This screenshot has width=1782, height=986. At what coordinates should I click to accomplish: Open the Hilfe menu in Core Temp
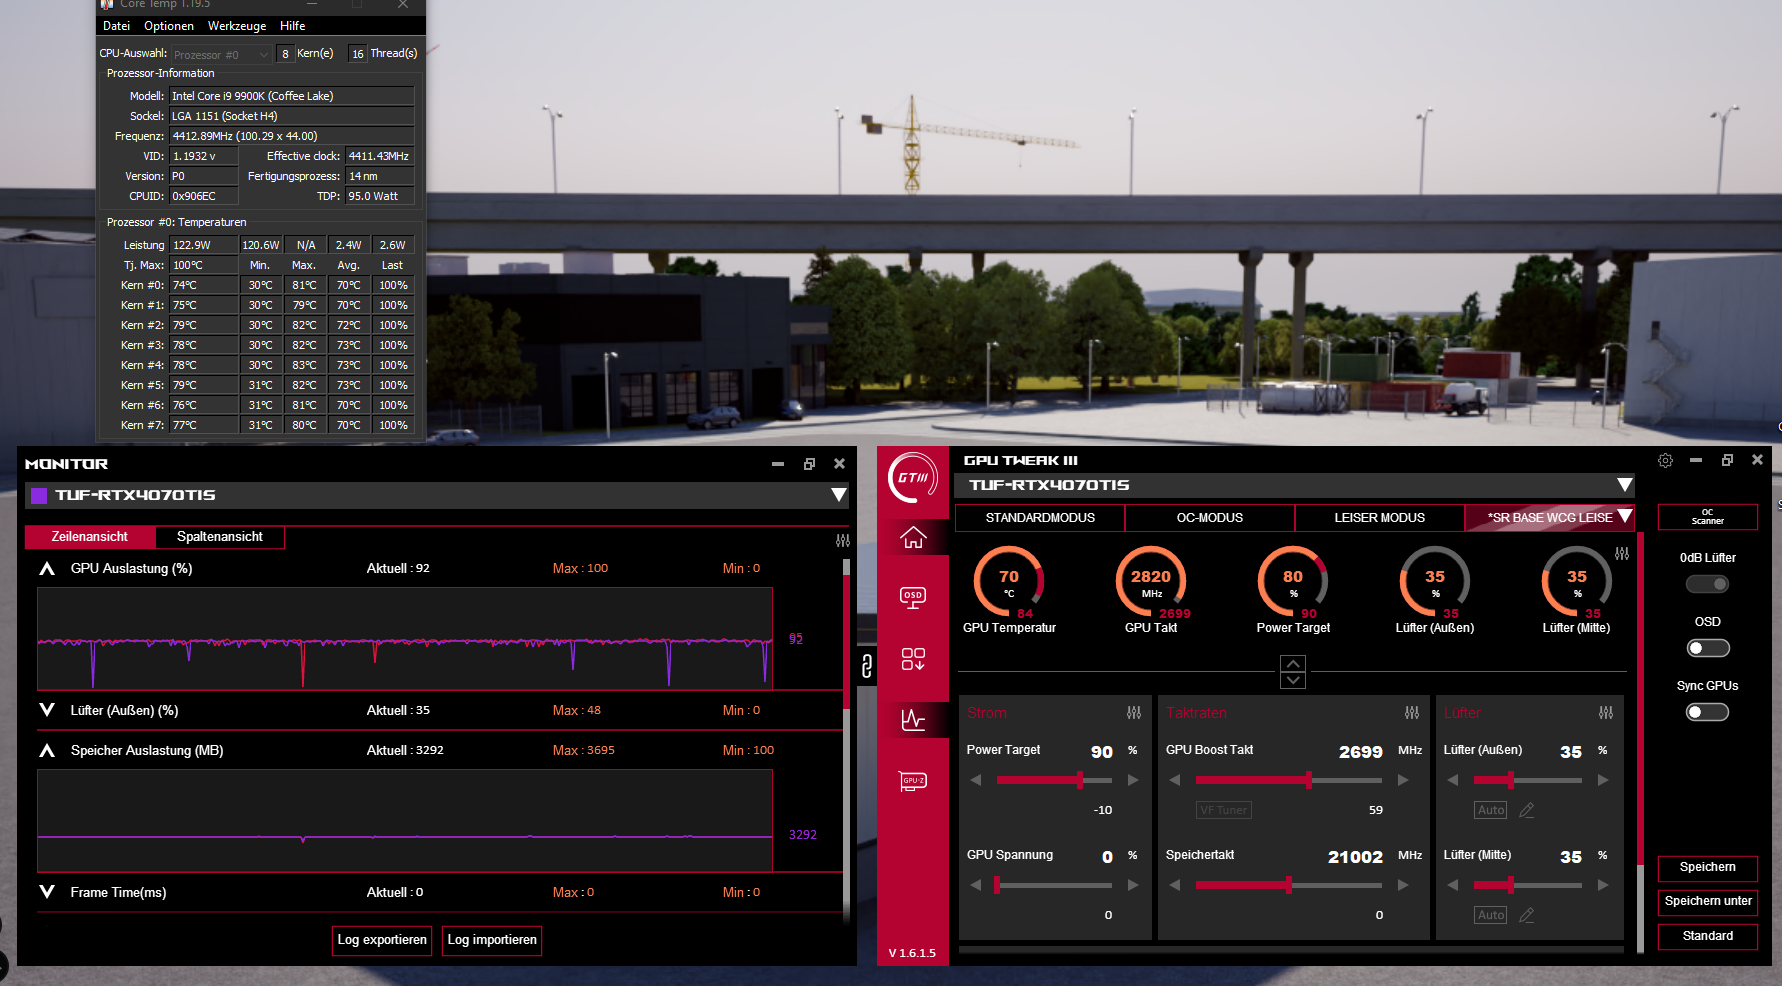[x=293, y=26]
